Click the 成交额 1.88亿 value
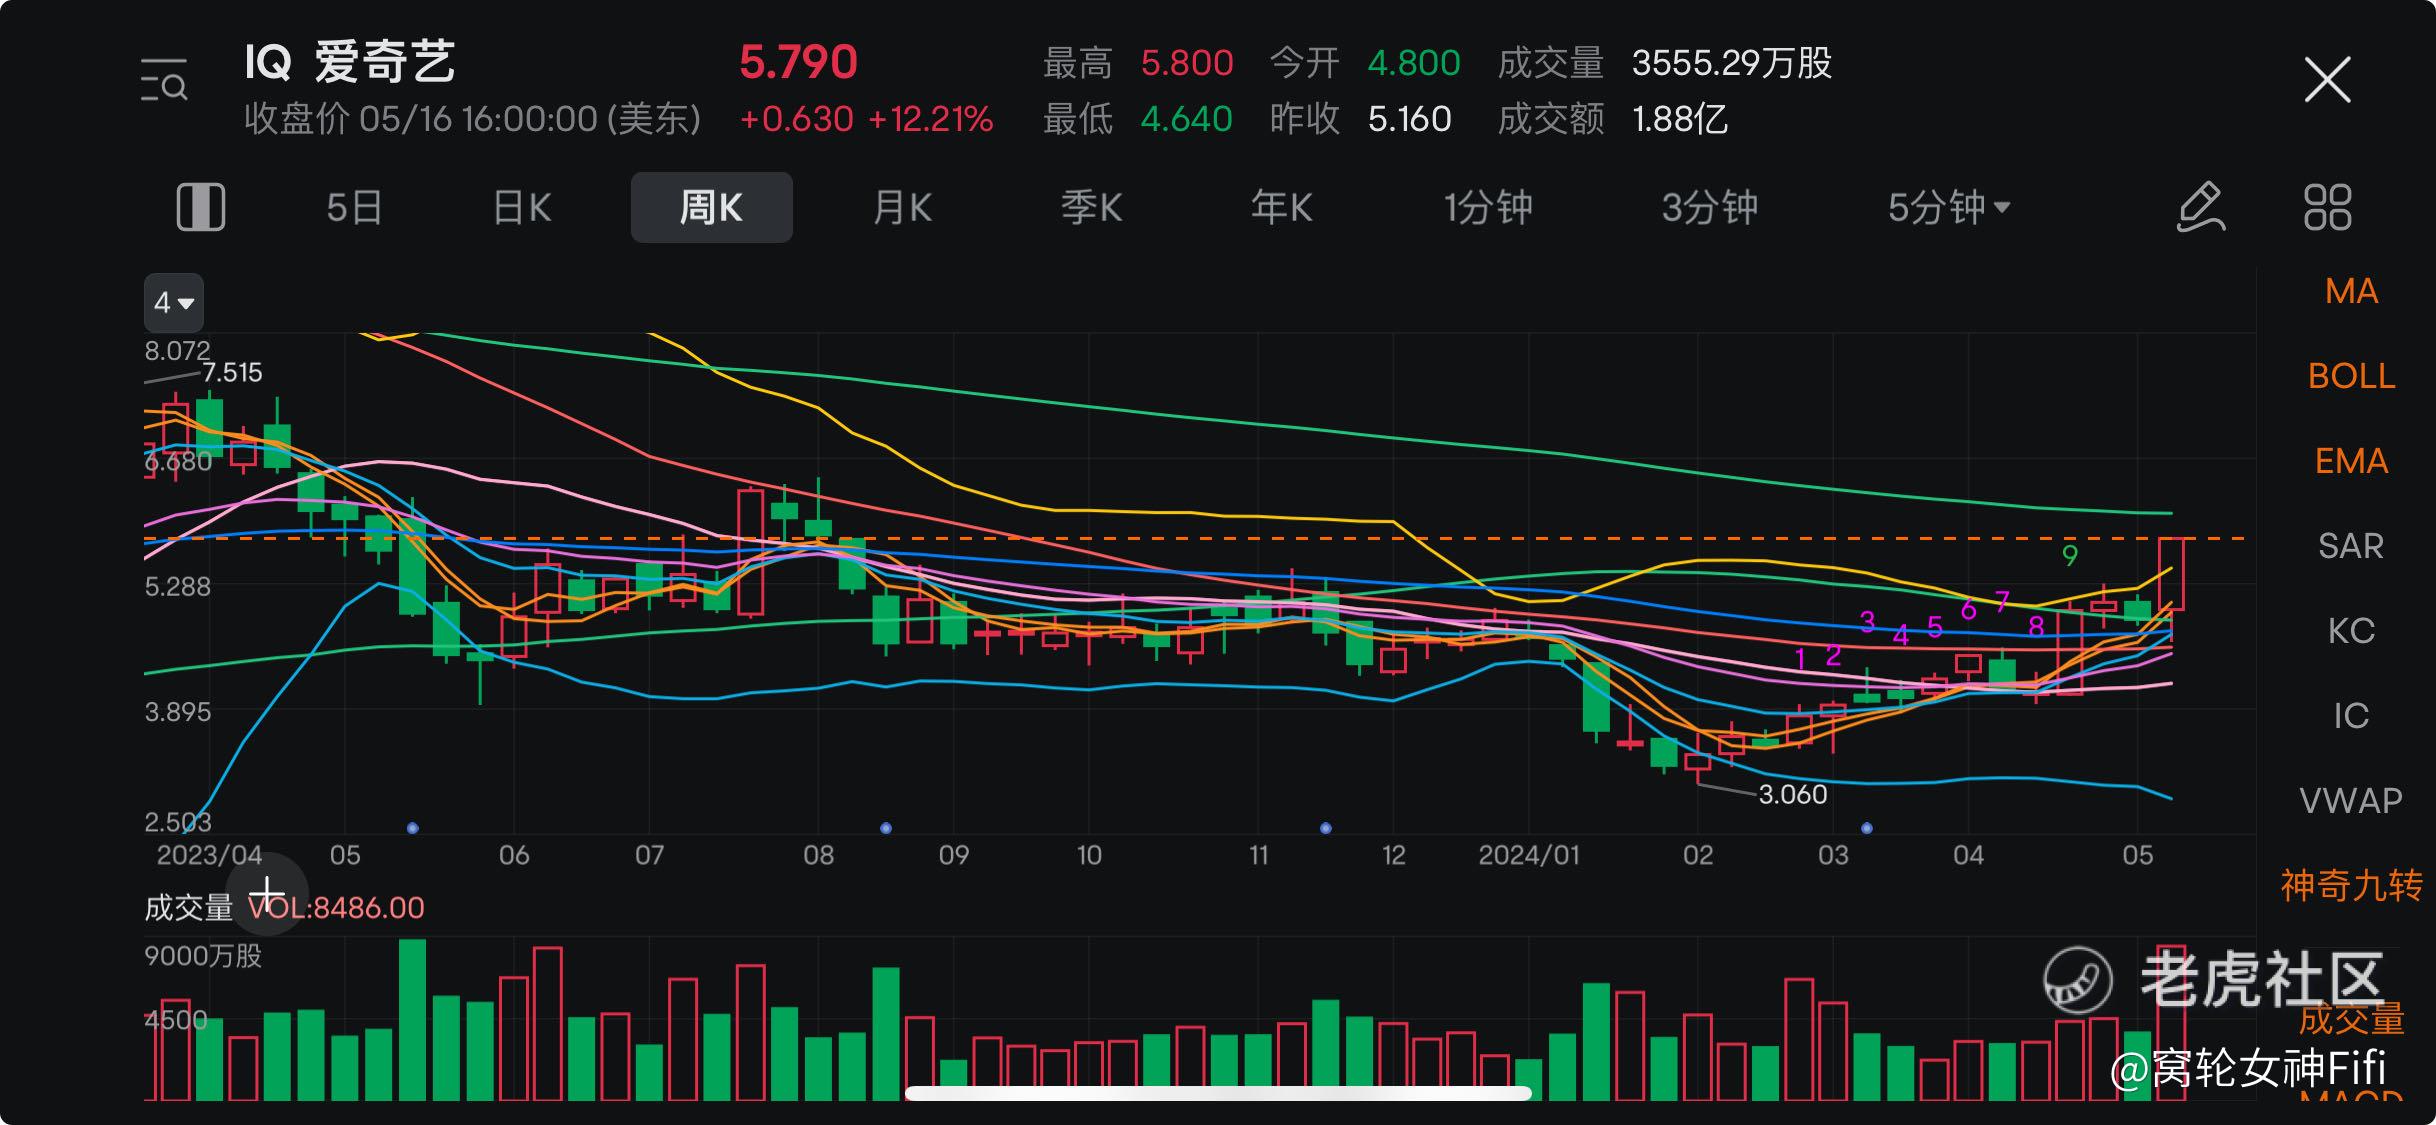The height and width of the screenshot is (1125, 2436). [1680, 119]
